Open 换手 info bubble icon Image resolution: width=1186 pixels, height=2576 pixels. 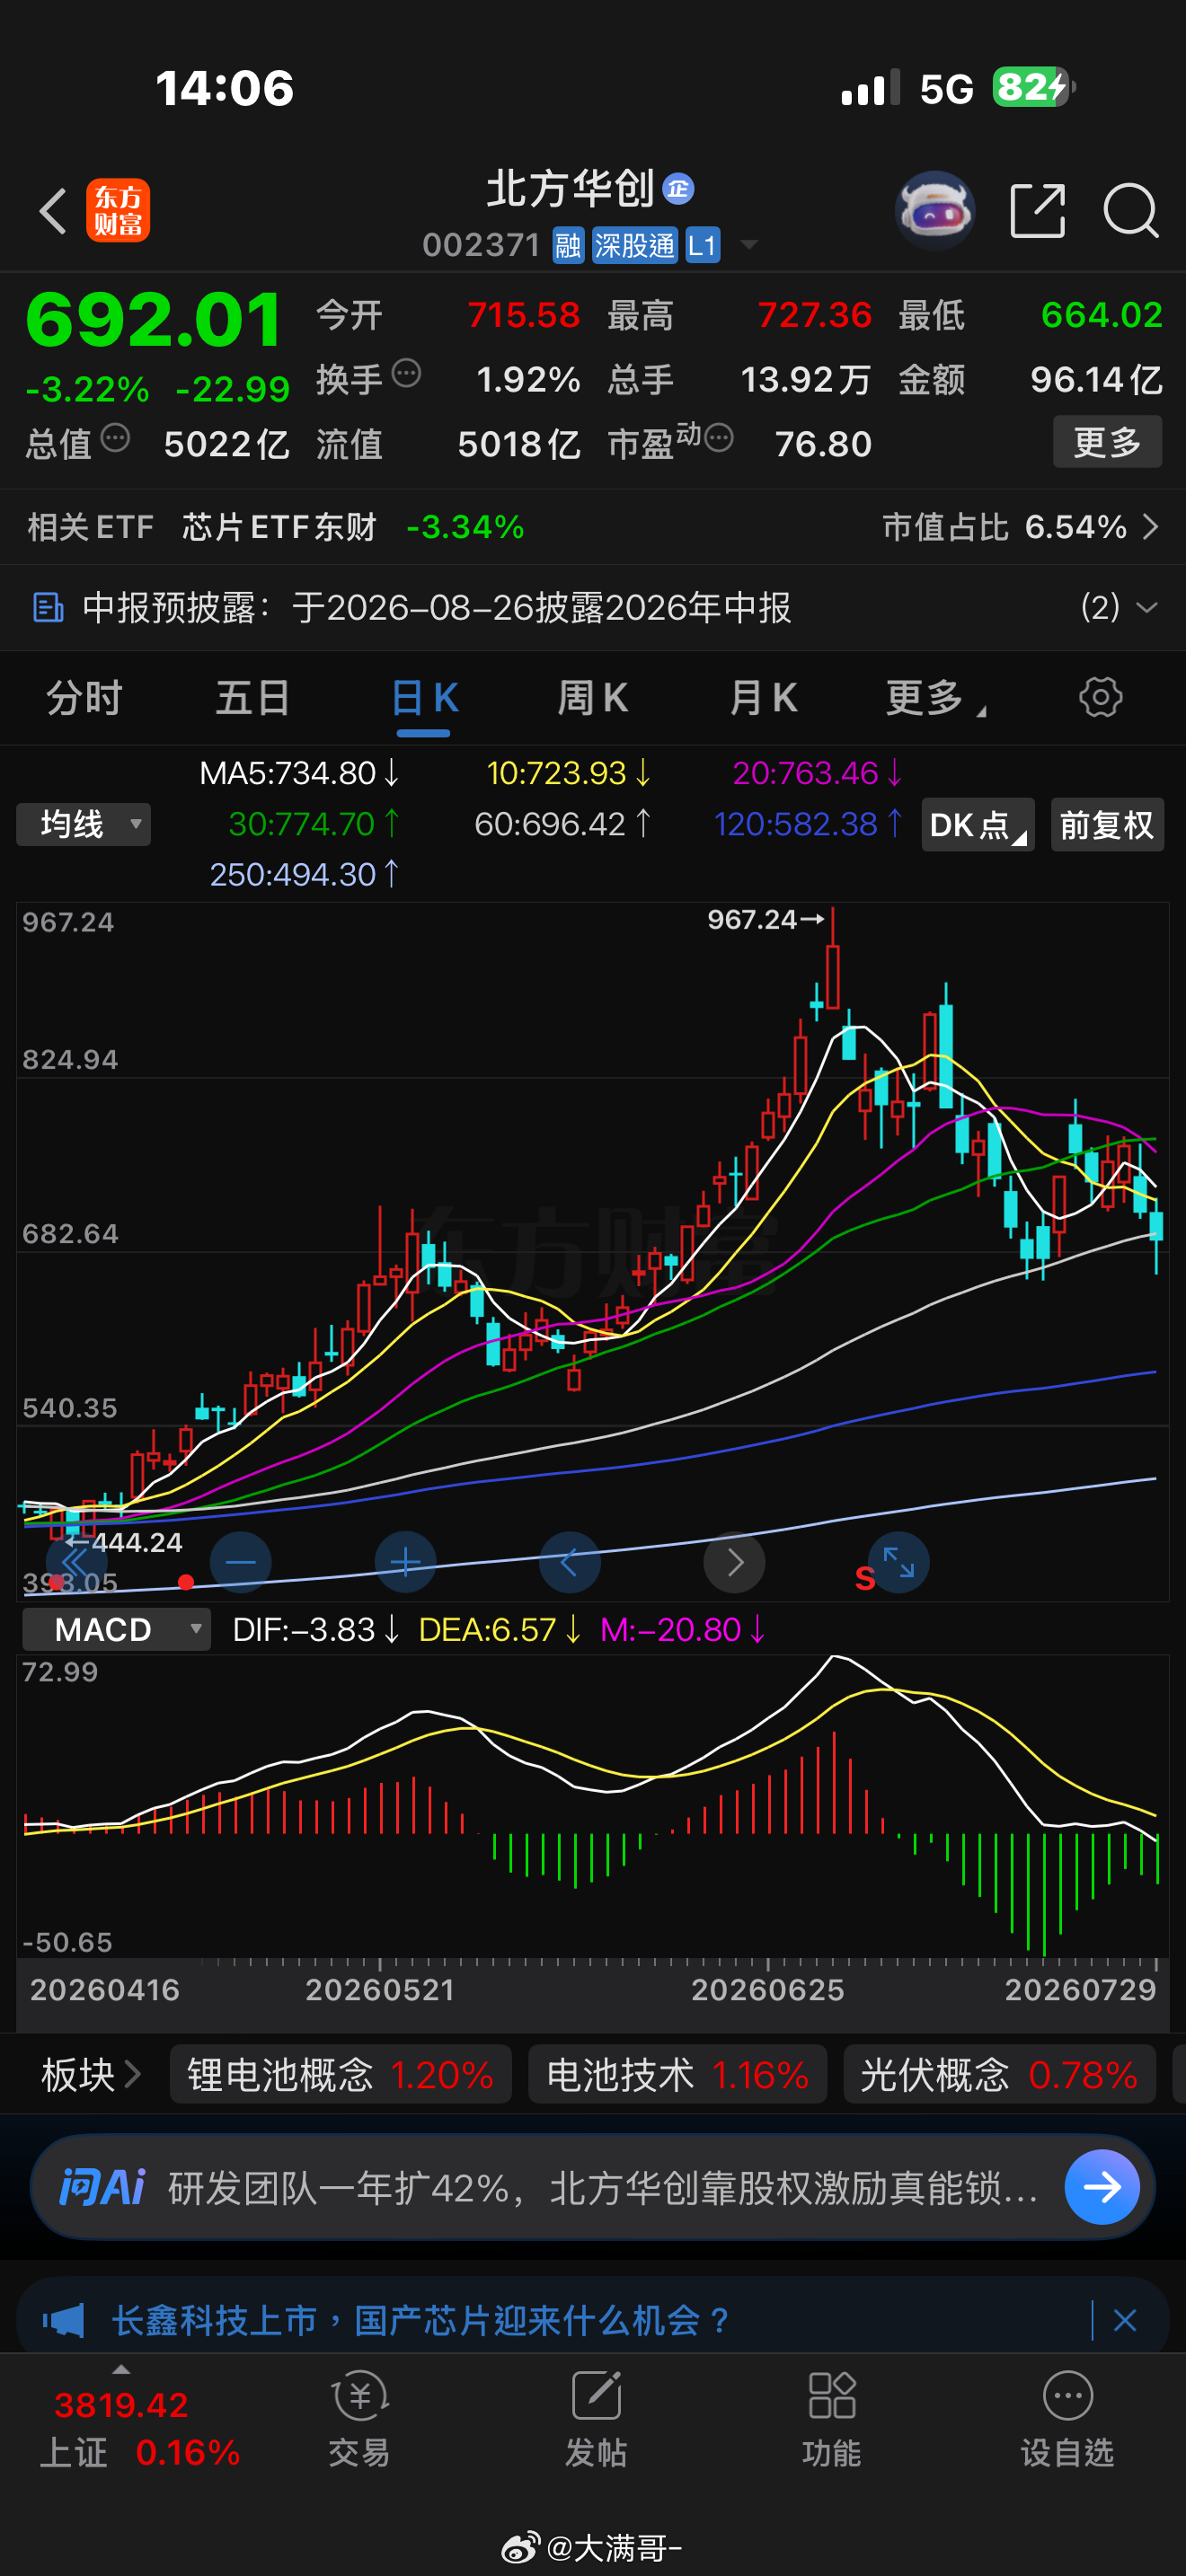[x=406, y=374]
